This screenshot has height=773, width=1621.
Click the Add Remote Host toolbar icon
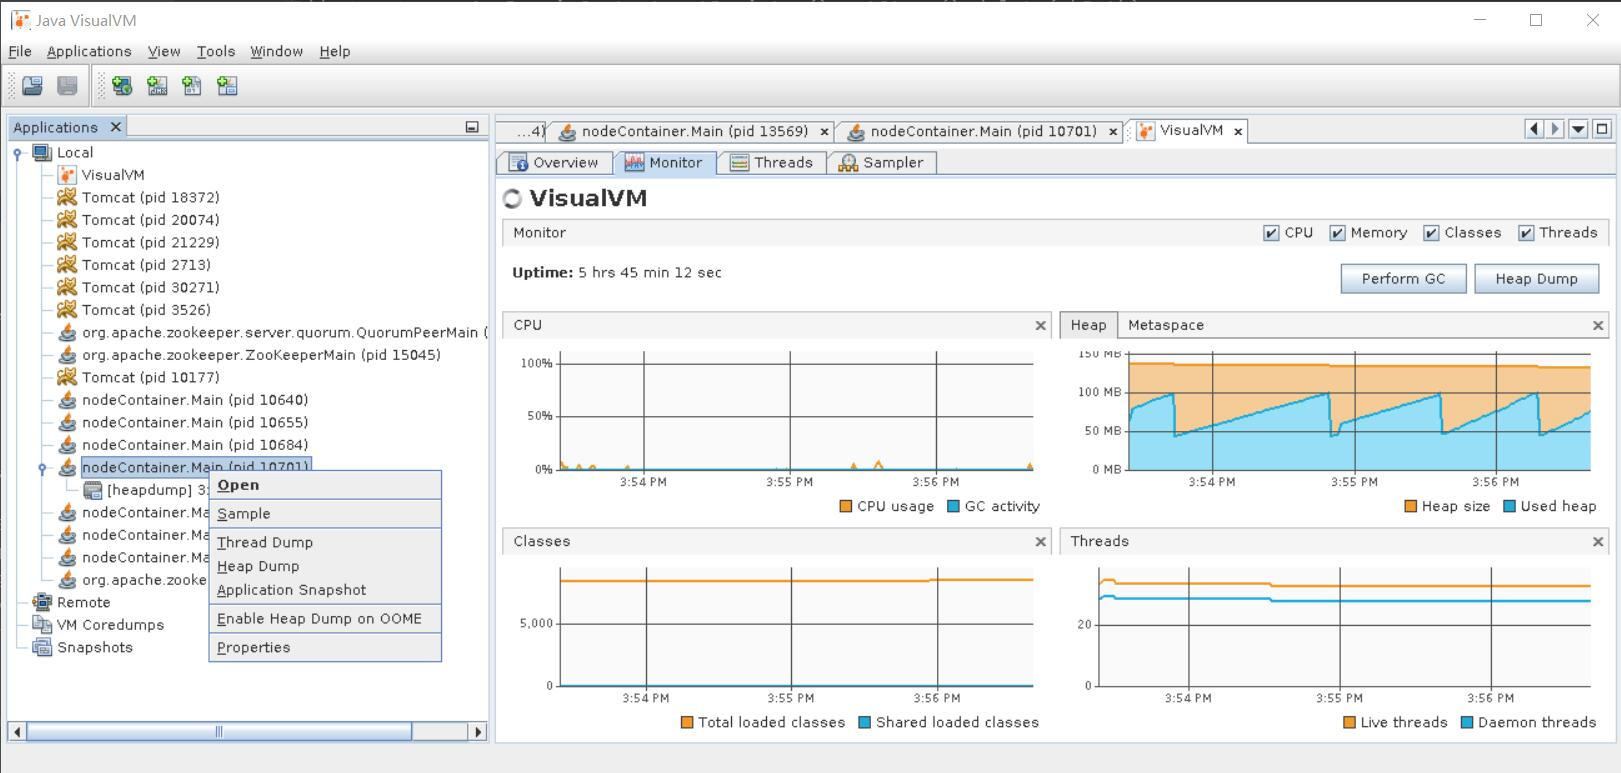[x=122, y=86]
